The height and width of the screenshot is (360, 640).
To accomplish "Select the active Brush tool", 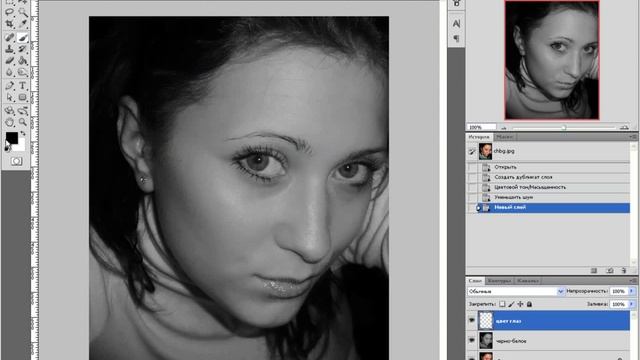I will [22, 38].
